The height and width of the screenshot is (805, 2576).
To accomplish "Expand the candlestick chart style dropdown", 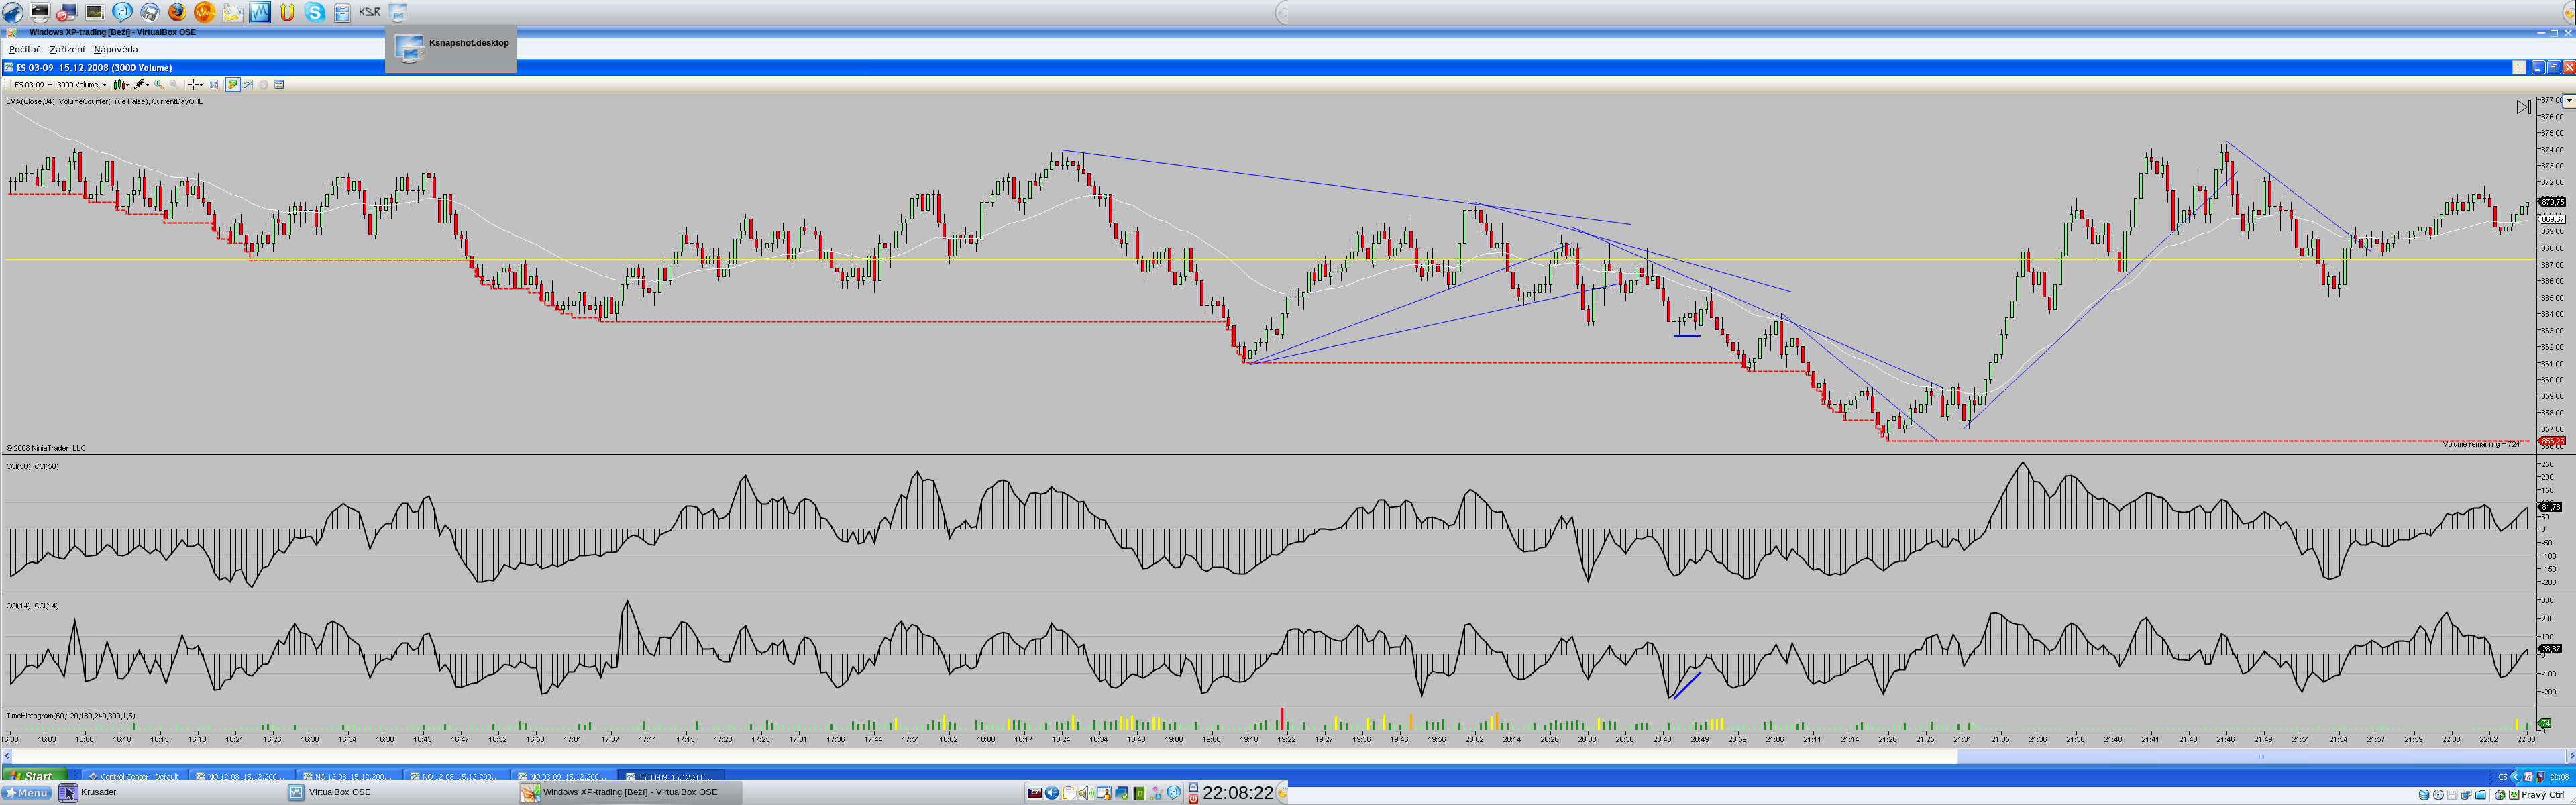I will coord(128,85).
